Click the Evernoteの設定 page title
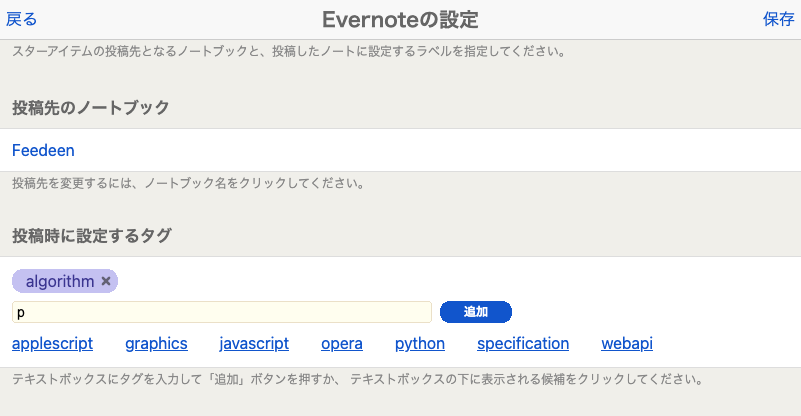This screenshot has height=416, width=801. 400,20
